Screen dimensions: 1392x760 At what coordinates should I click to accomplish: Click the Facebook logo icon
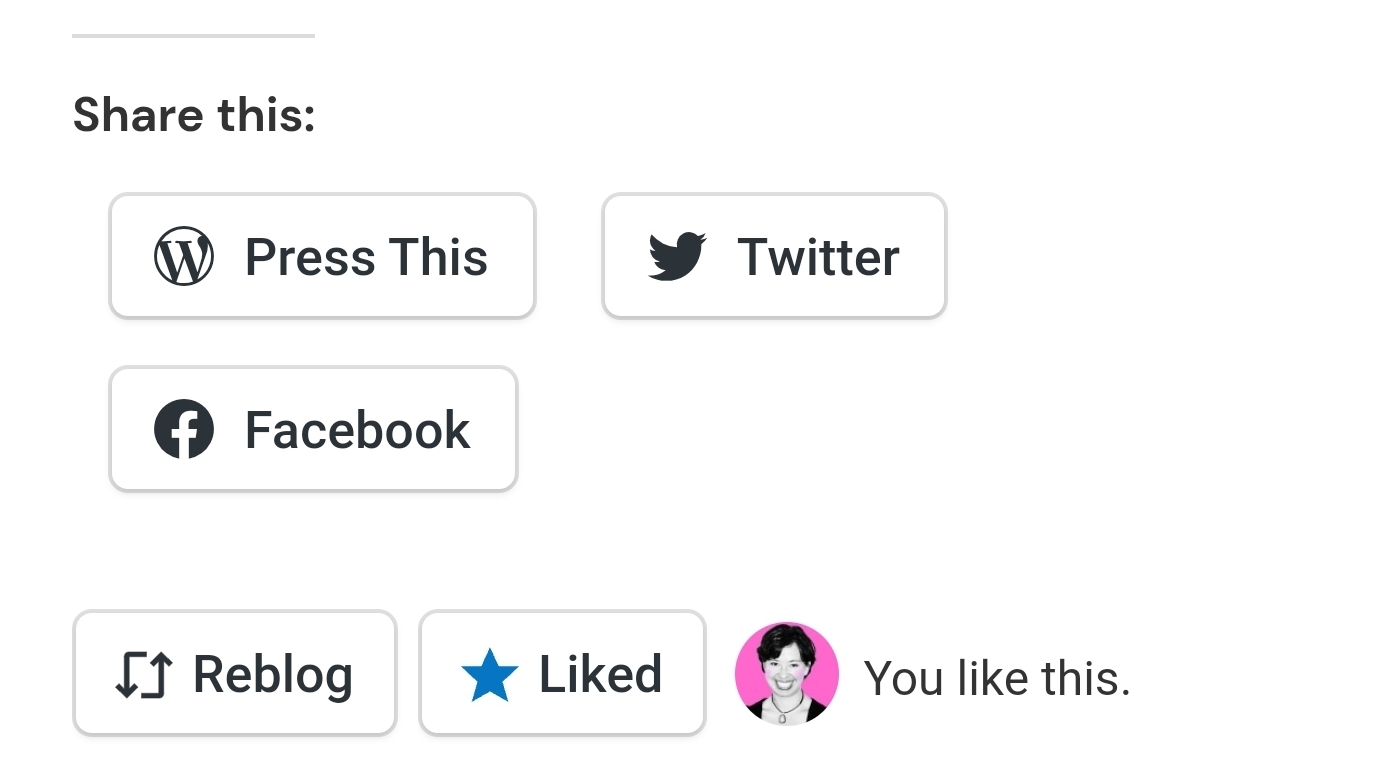click(184, 430)
